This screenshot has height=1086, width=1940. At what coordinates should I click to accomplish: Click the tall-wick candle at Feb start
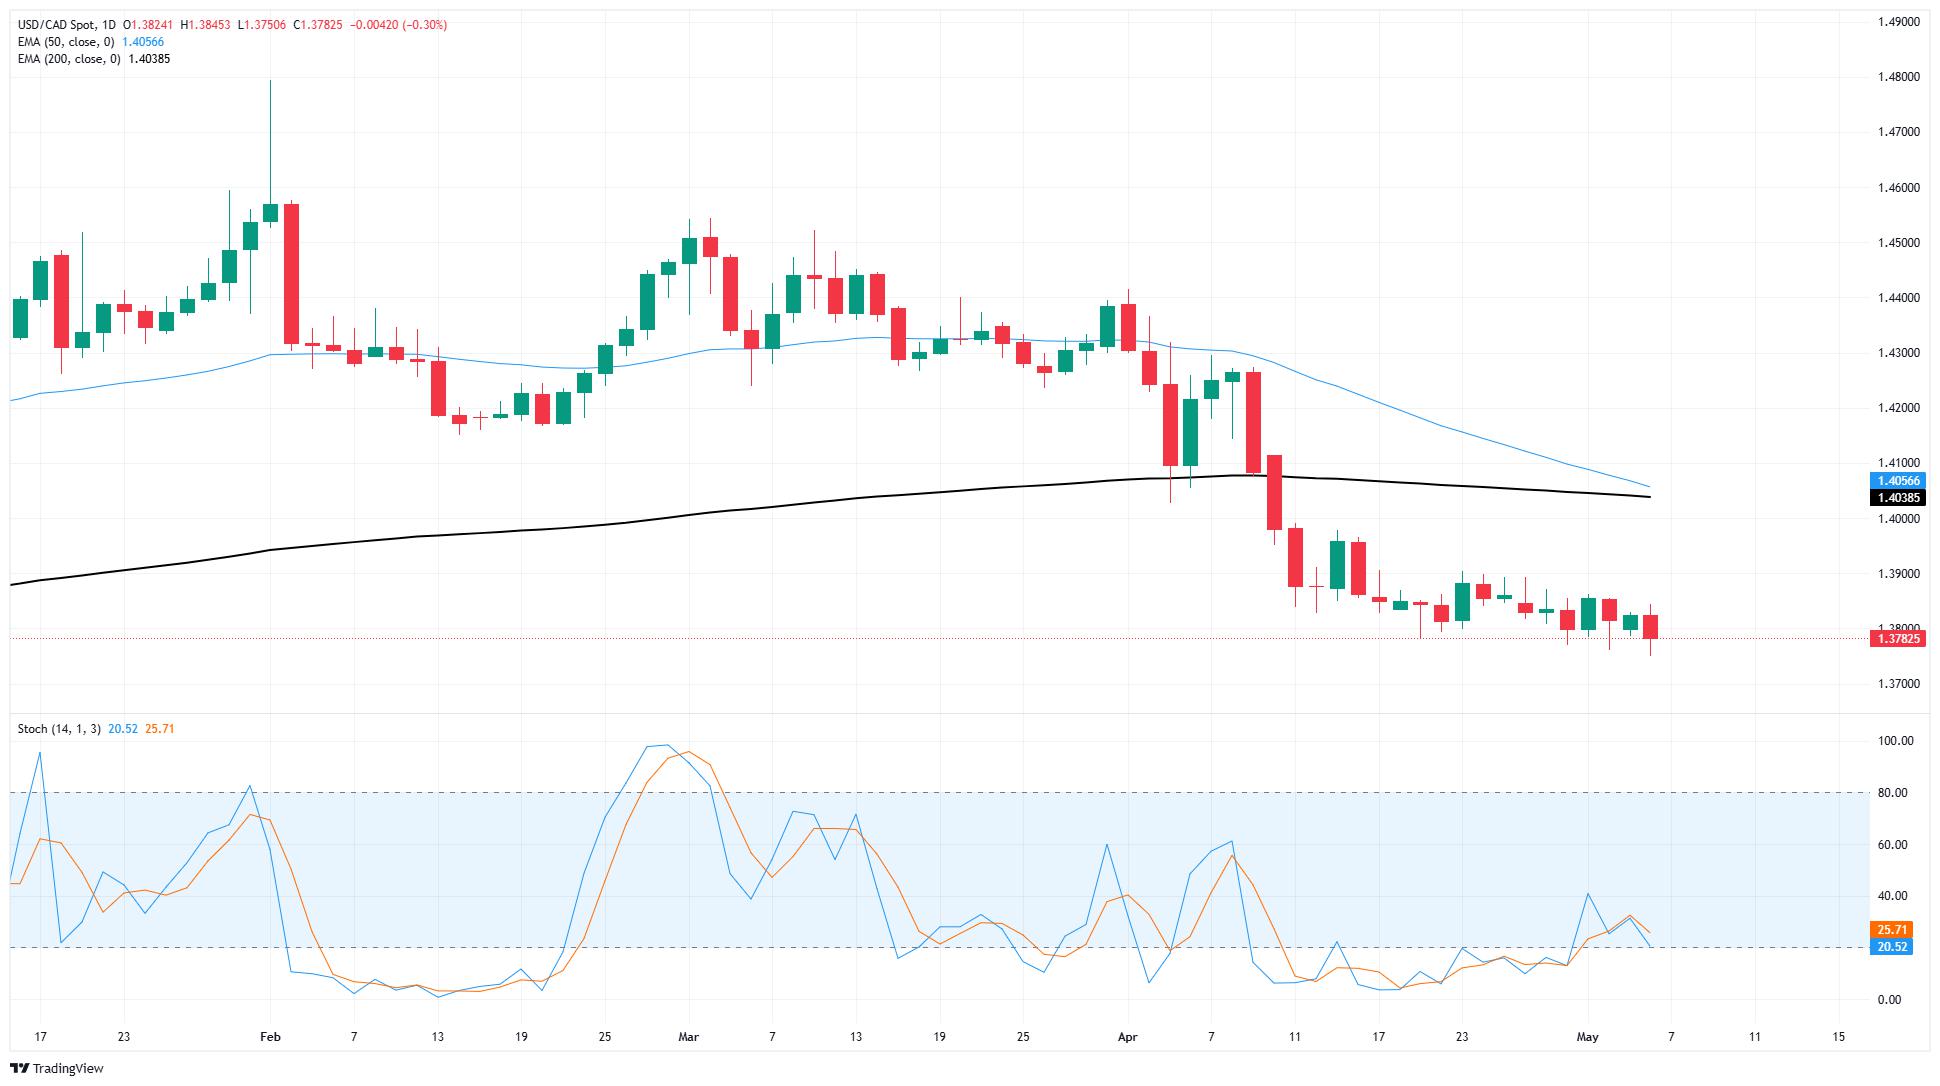tap(270, 212)
